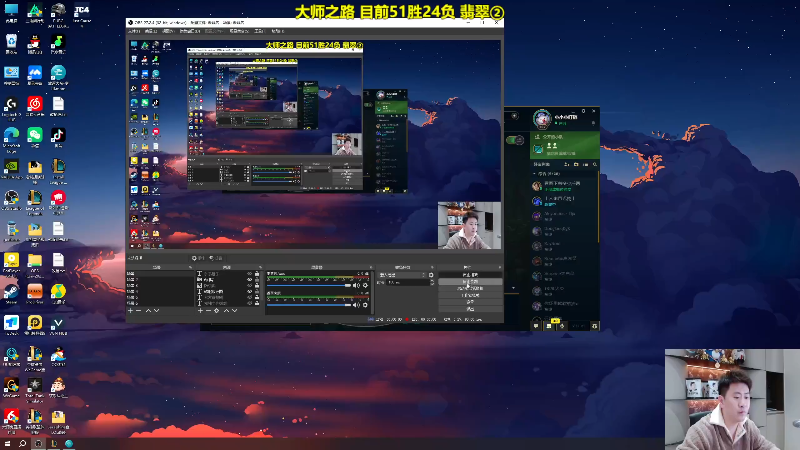The width and height of the screenshot is (800, 450).
Task: Toggle visibility eye of second source row
Action: pos(249,280)
